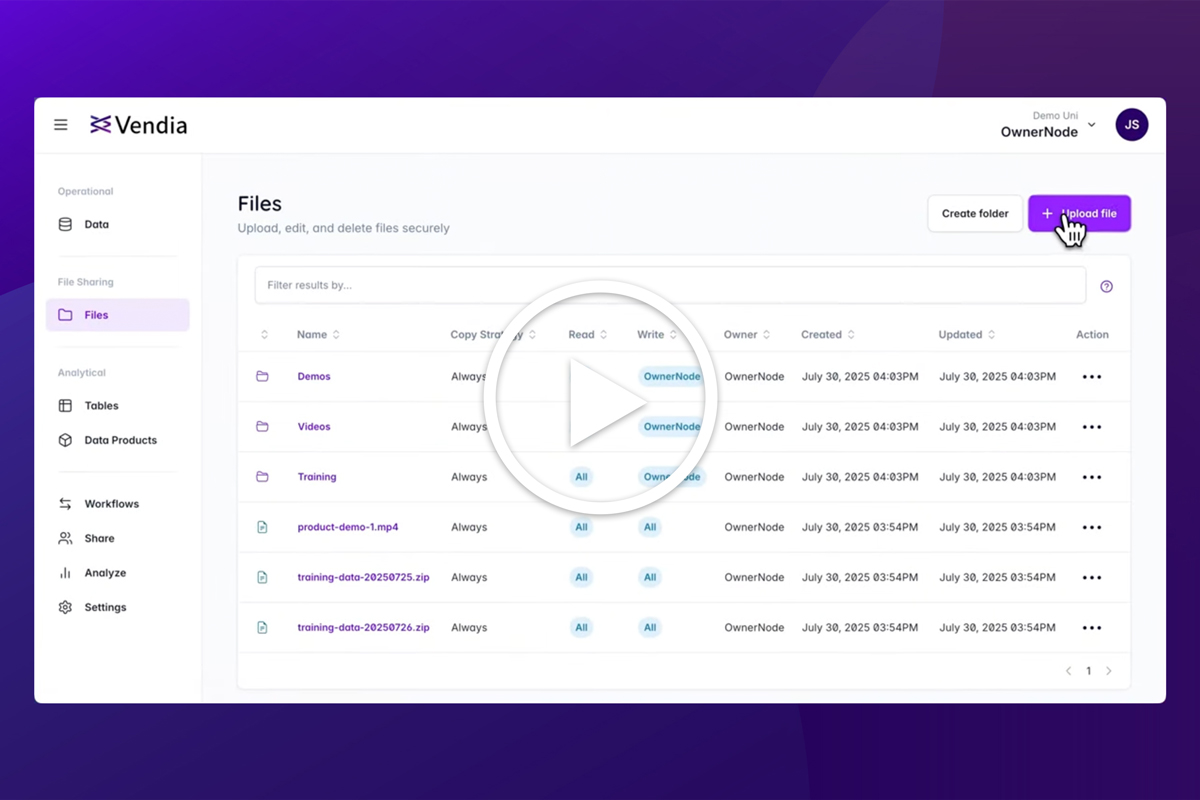Click the All read badge for training-data-20250725.zip

581,577
